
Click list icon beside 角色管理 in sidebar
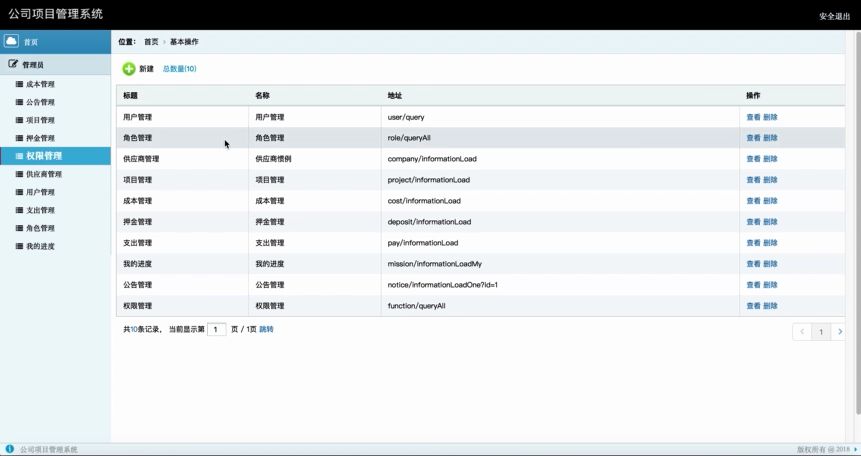pyautogui.click(x=19, y=228)
